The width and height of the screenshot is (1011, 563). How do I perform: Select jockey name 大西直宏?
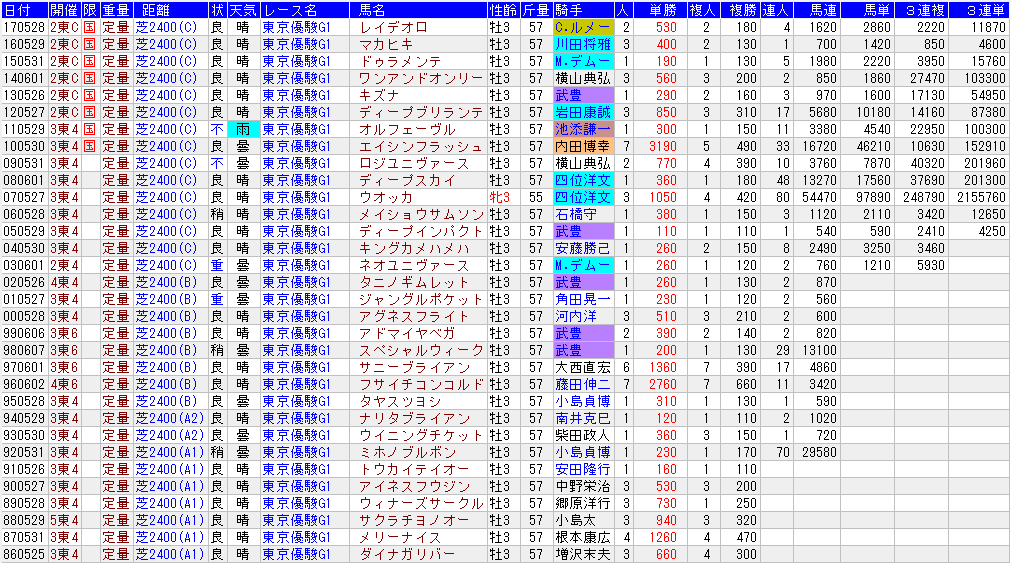[582, 367]
